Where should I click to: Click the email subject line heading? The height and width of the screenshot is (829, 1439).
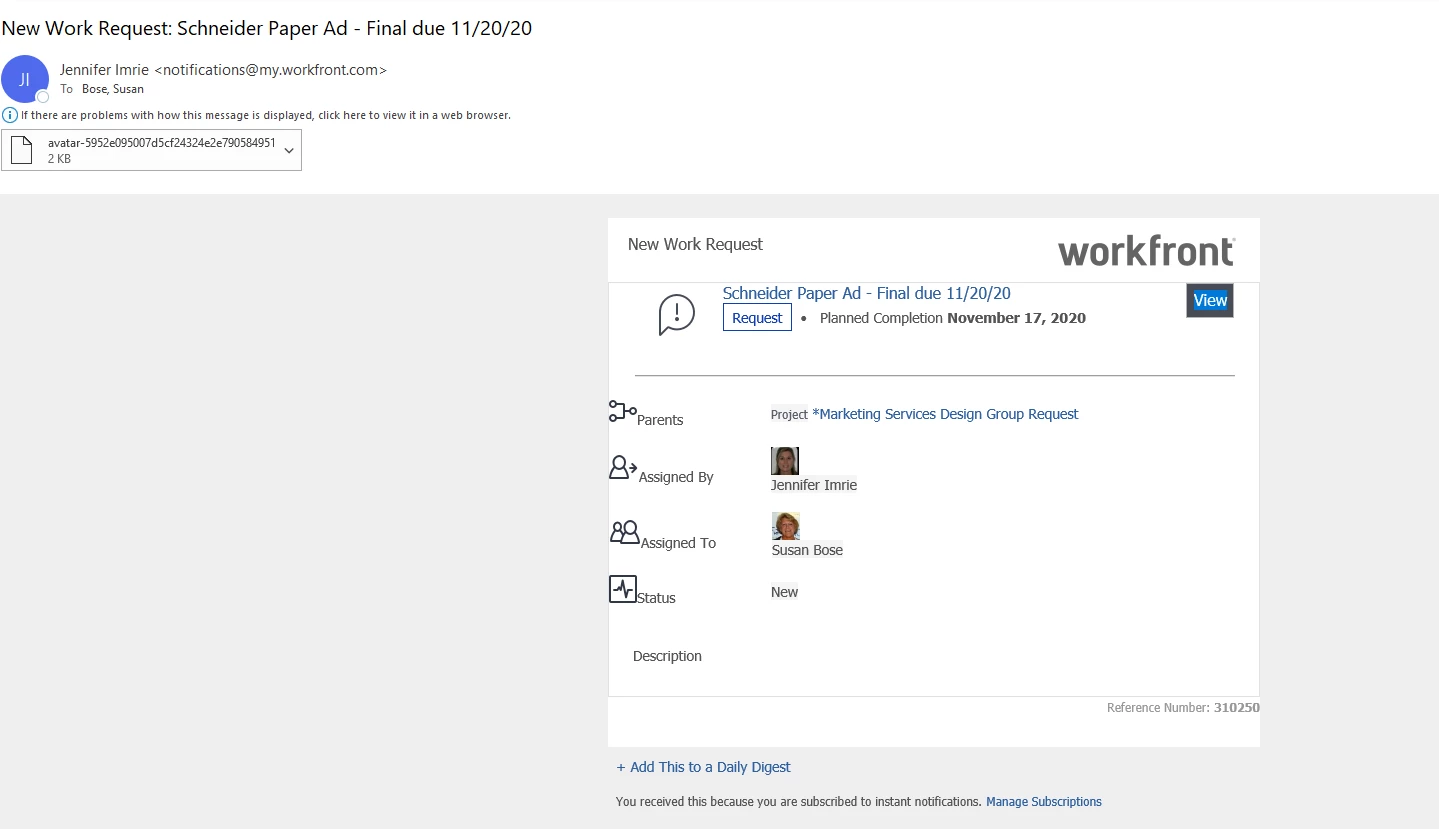[267, 28]
